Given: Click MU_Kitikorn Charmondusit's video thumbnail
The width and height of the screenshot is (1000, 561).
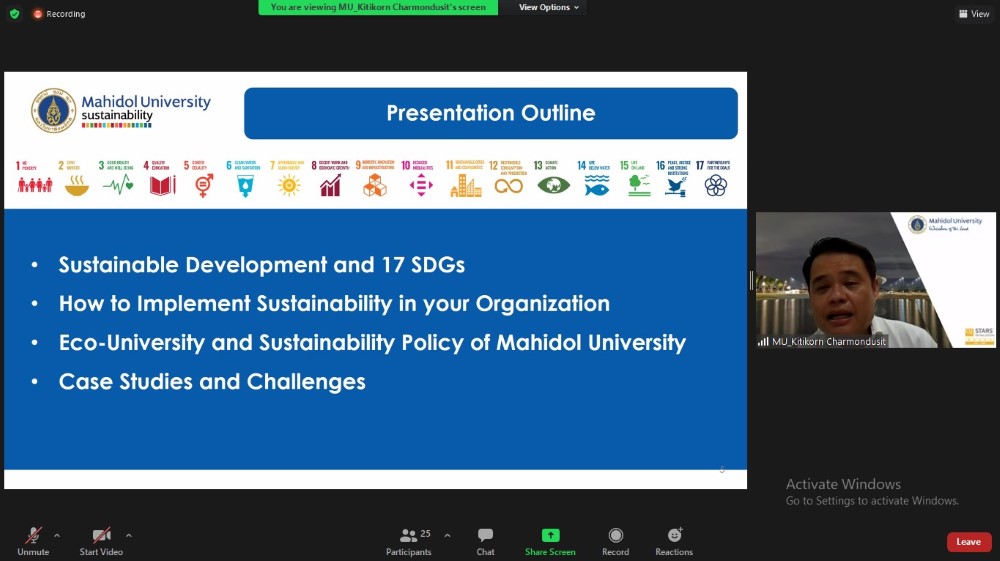Looking at the screenshot, I should (876, 280).
